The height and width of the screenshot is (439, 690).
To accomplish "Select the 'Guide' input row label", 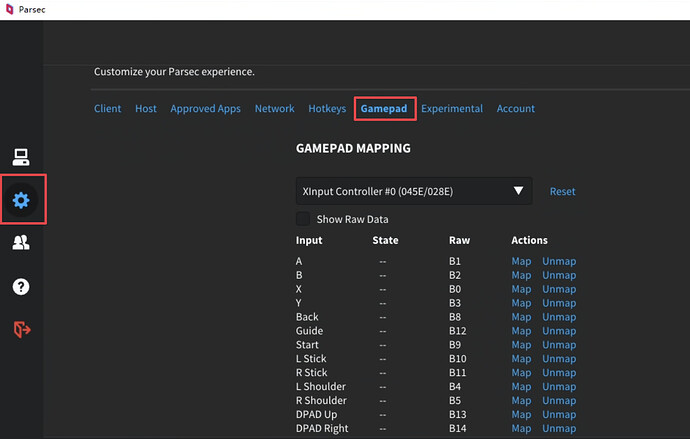I will coord(309,331).
